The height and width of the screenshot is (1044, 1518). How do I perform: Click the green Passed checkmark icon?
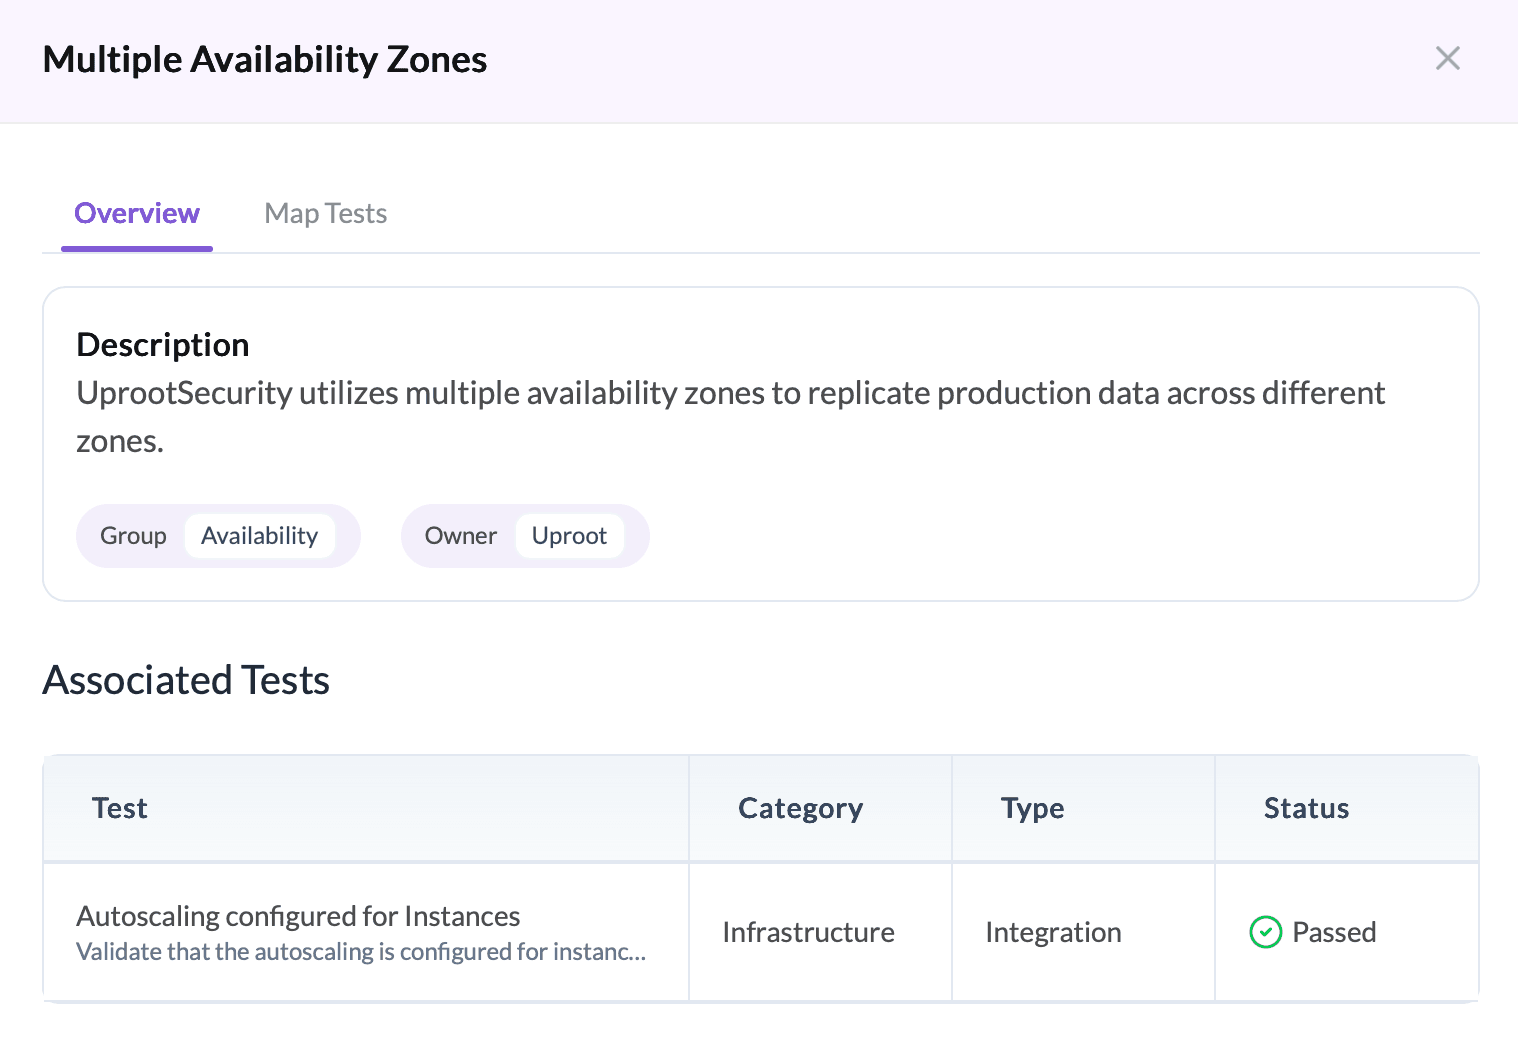click(1265, 932)
